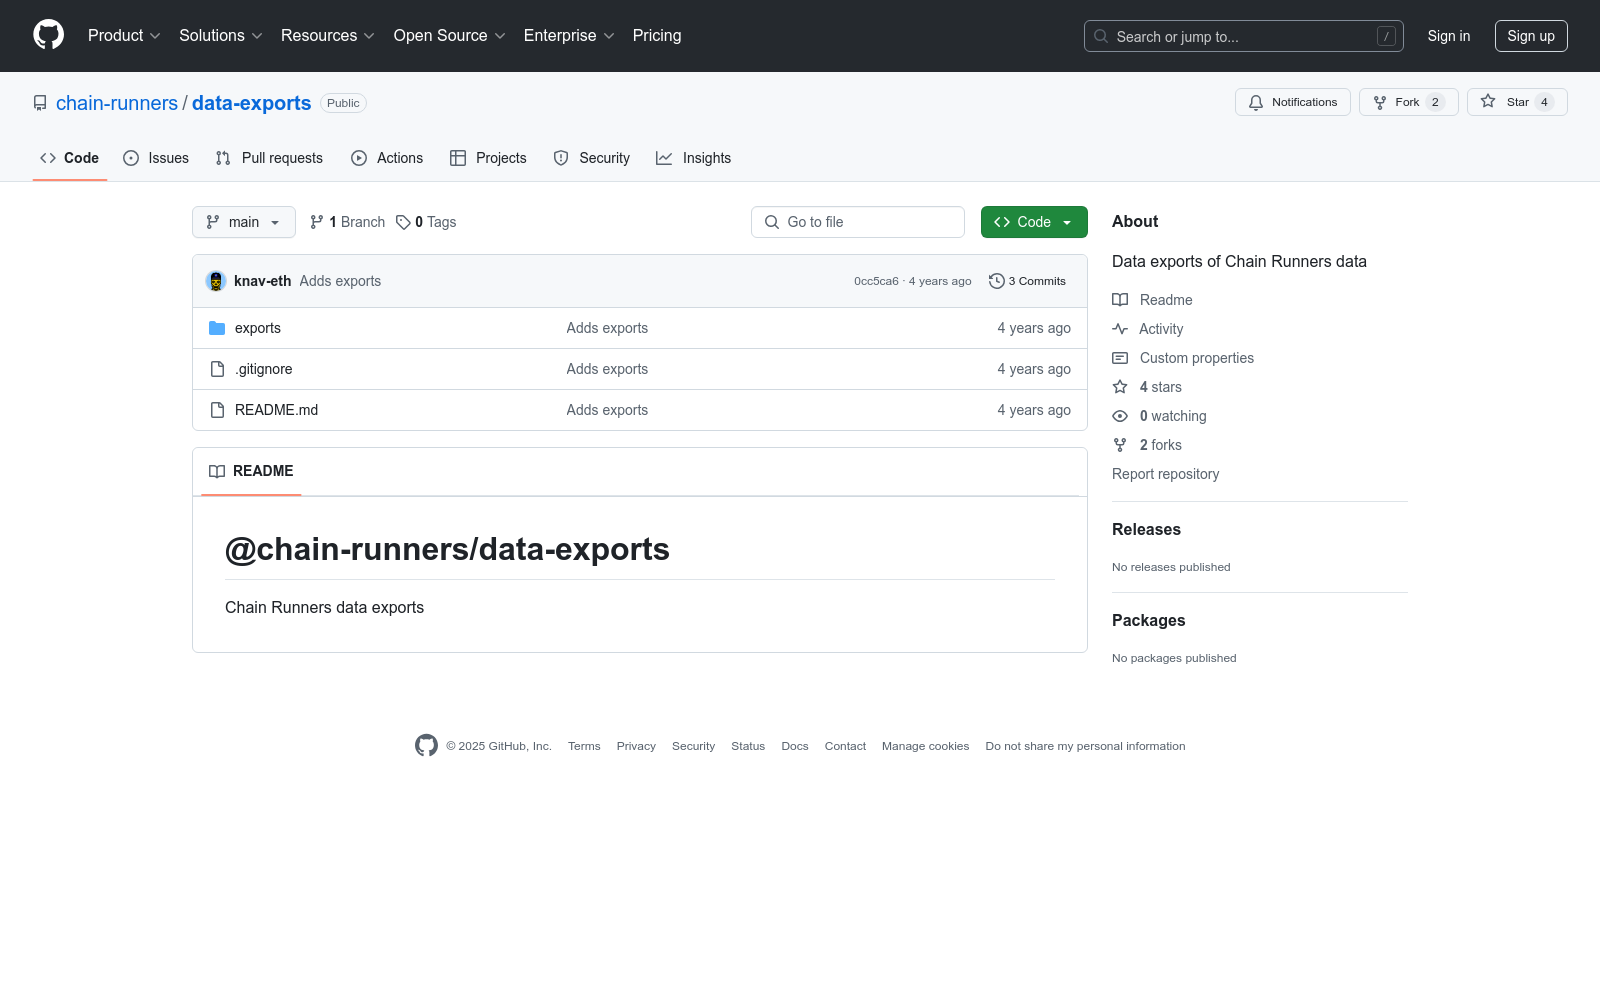This screenshot has height=1000, width=1600.
Task: Click the Notifications bell button
Action: click(1293, 102)
